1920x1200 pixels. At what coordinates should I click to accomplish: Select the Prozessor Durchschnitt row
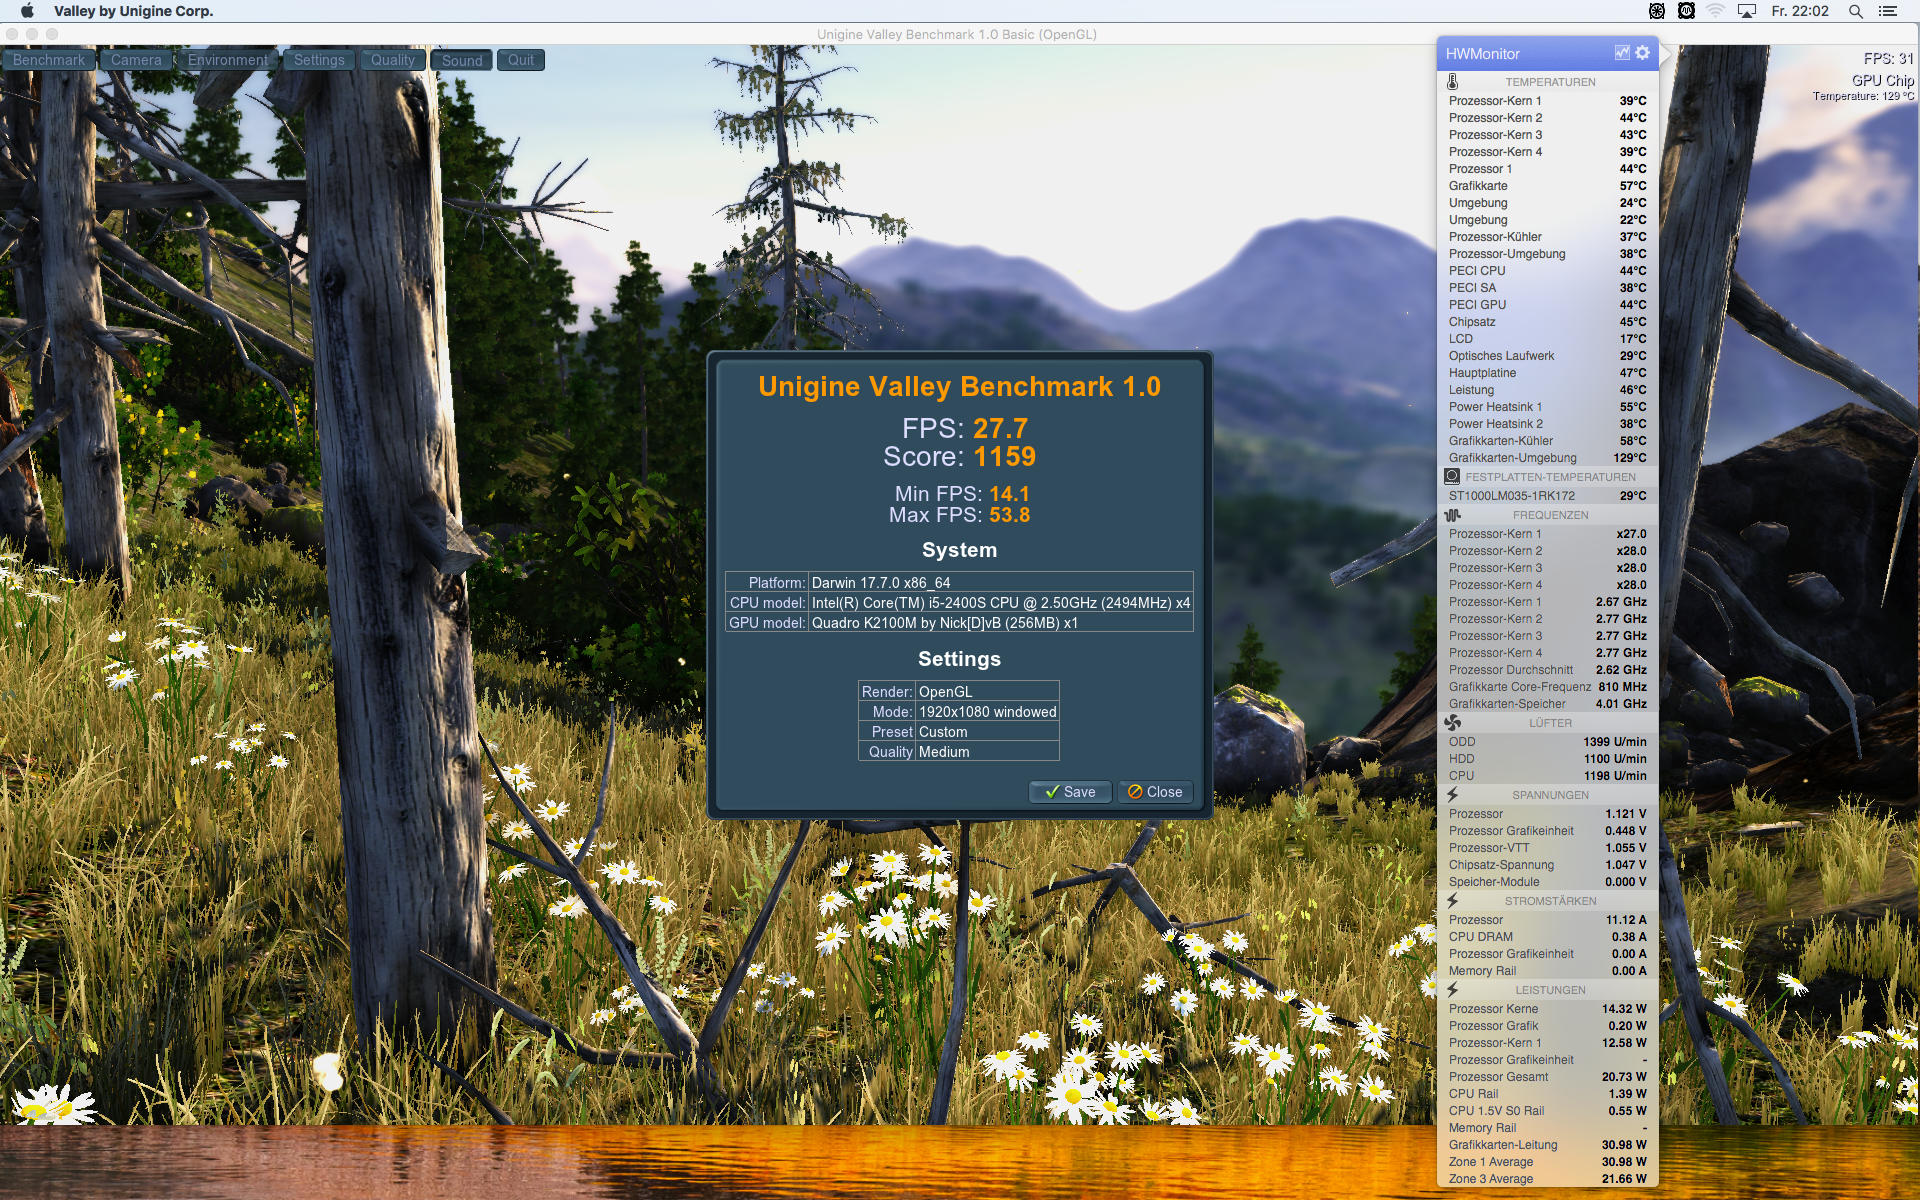click(x=1548, y=670)
